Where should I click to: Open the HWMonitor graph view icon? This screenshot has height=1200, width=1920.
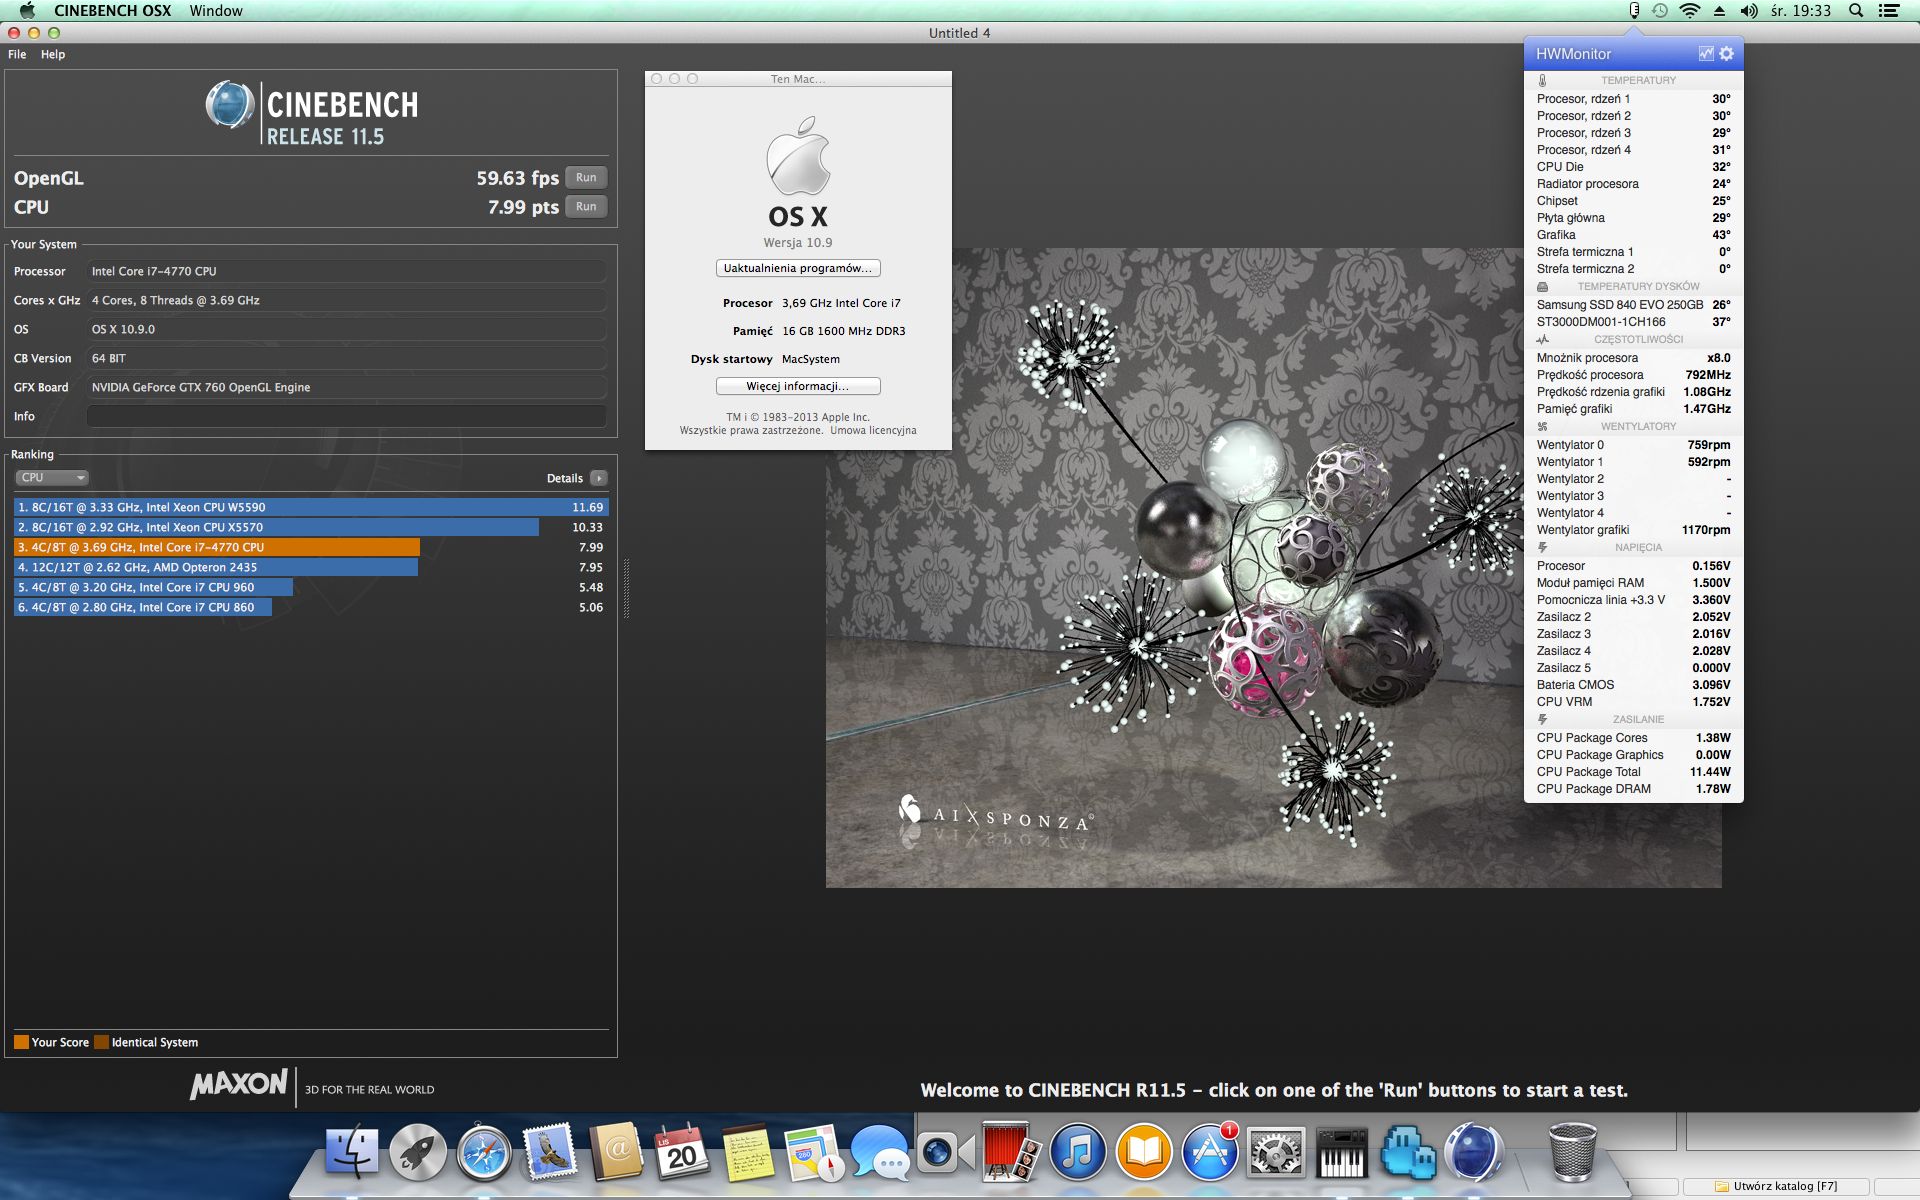(1706, 54)
